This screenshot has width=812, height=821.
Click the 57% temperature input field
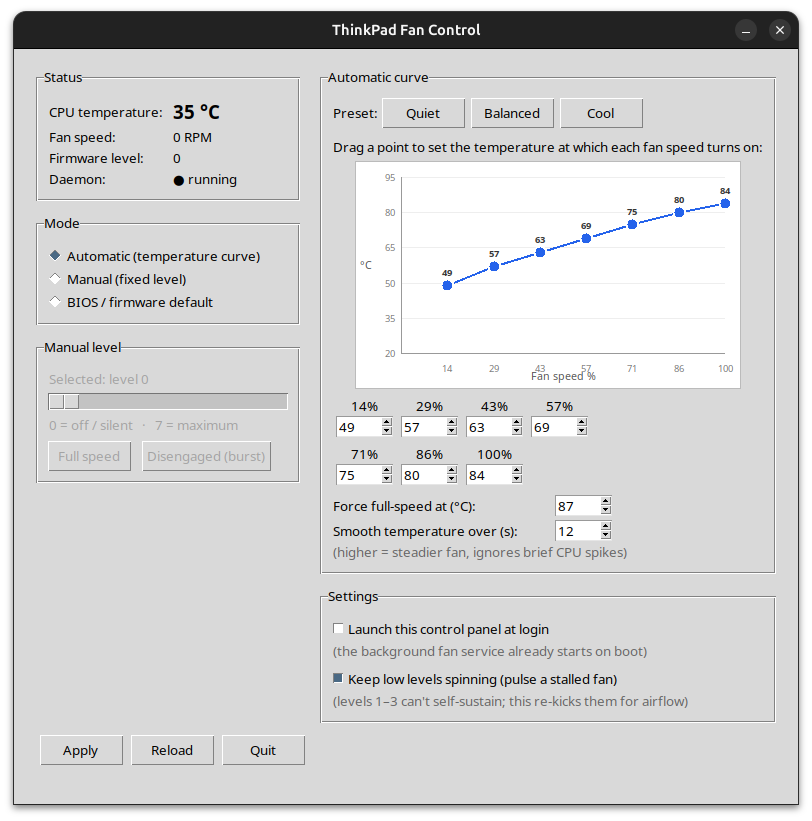click(x=553, y=427)
